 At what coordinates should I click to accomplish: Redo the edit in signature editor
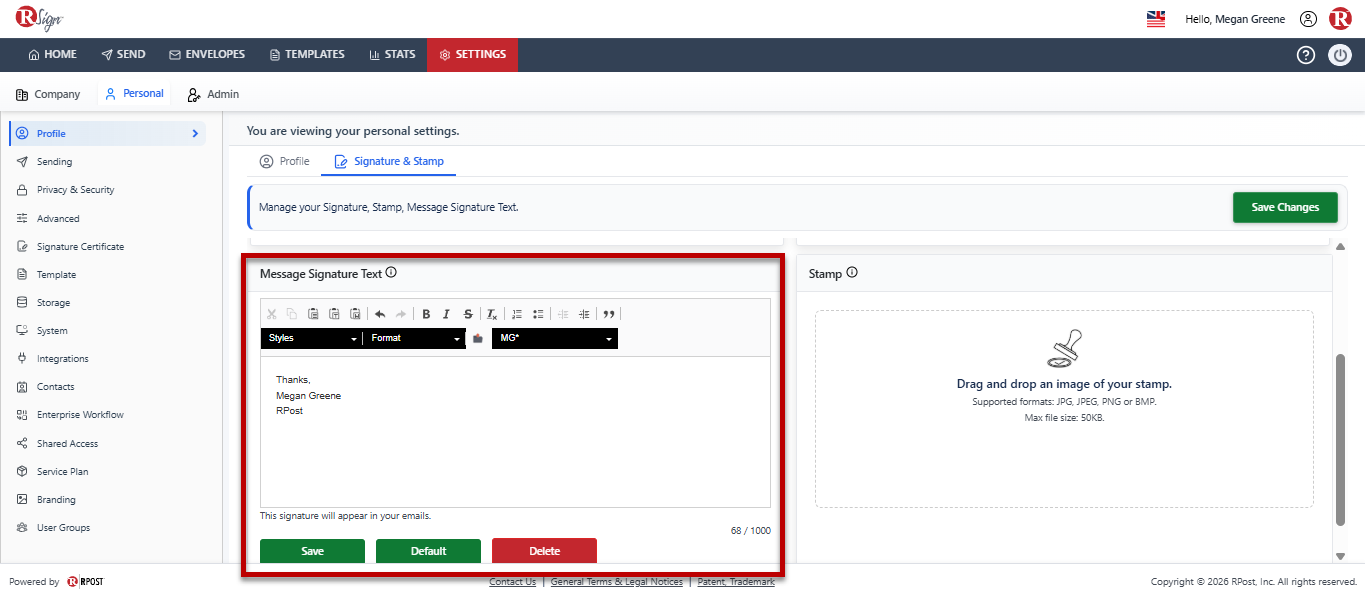coord(401,314)
